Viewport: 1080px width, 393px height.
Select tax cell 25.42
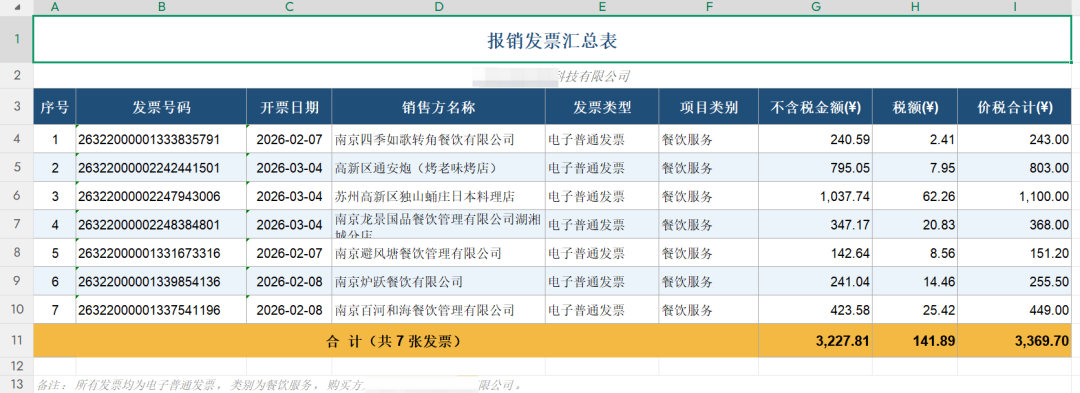point(915,309)
